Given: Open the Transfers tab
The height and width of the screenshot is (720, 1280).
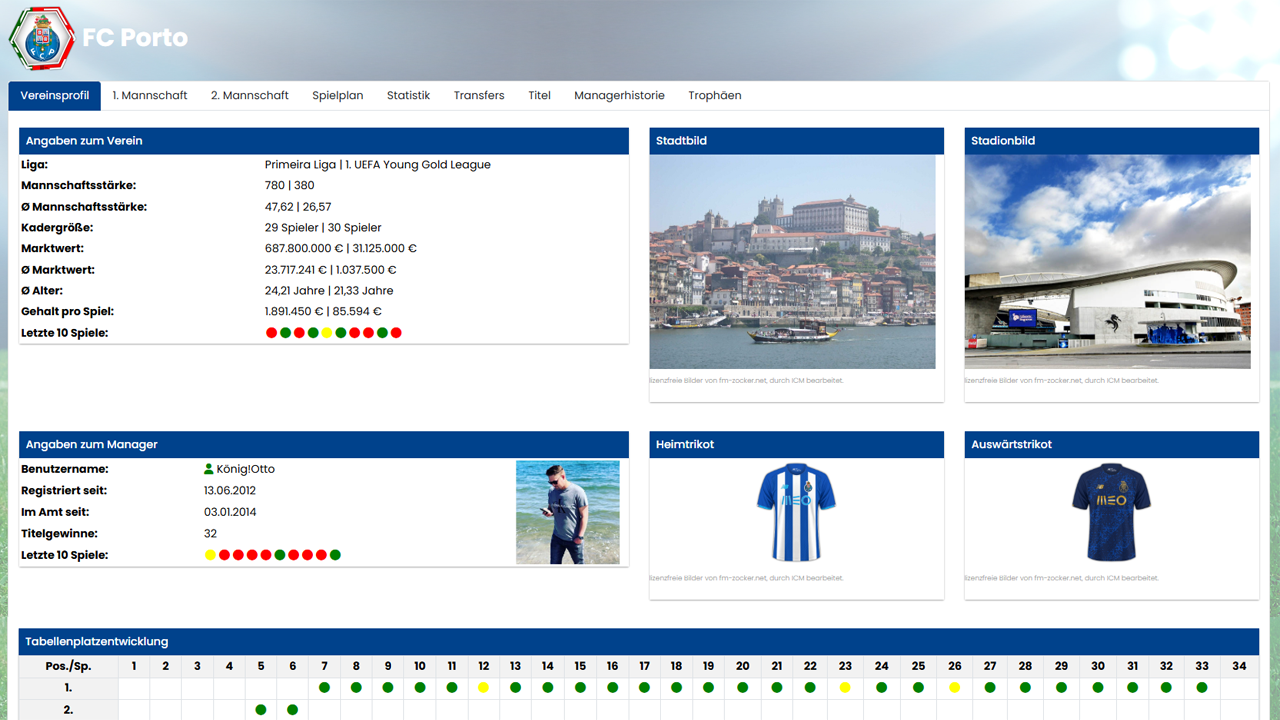Looking at the screenshot, I should (479, 96).
